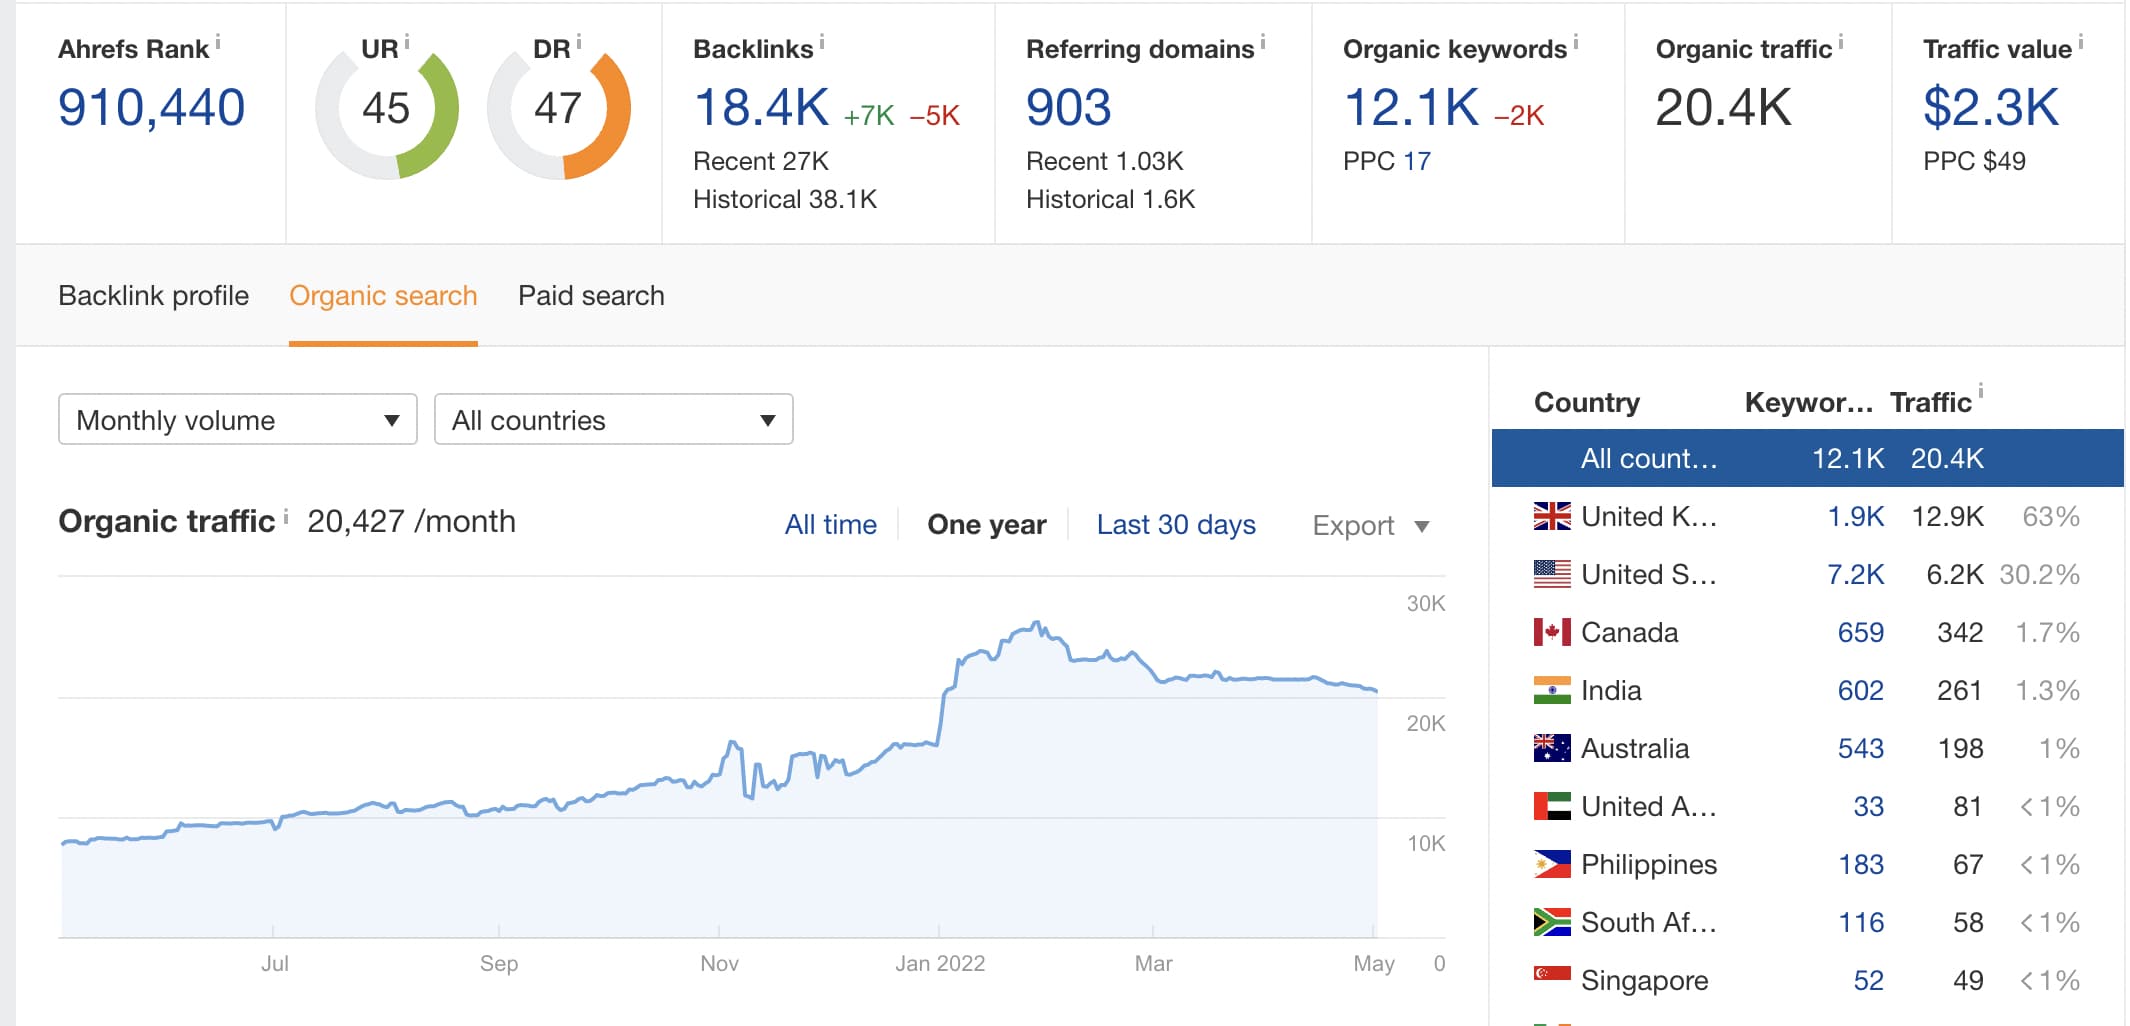Viewport: 2130px width, 1026px height.
Task: Open the Monthly volume dropdown
Action: click(238, 420)
